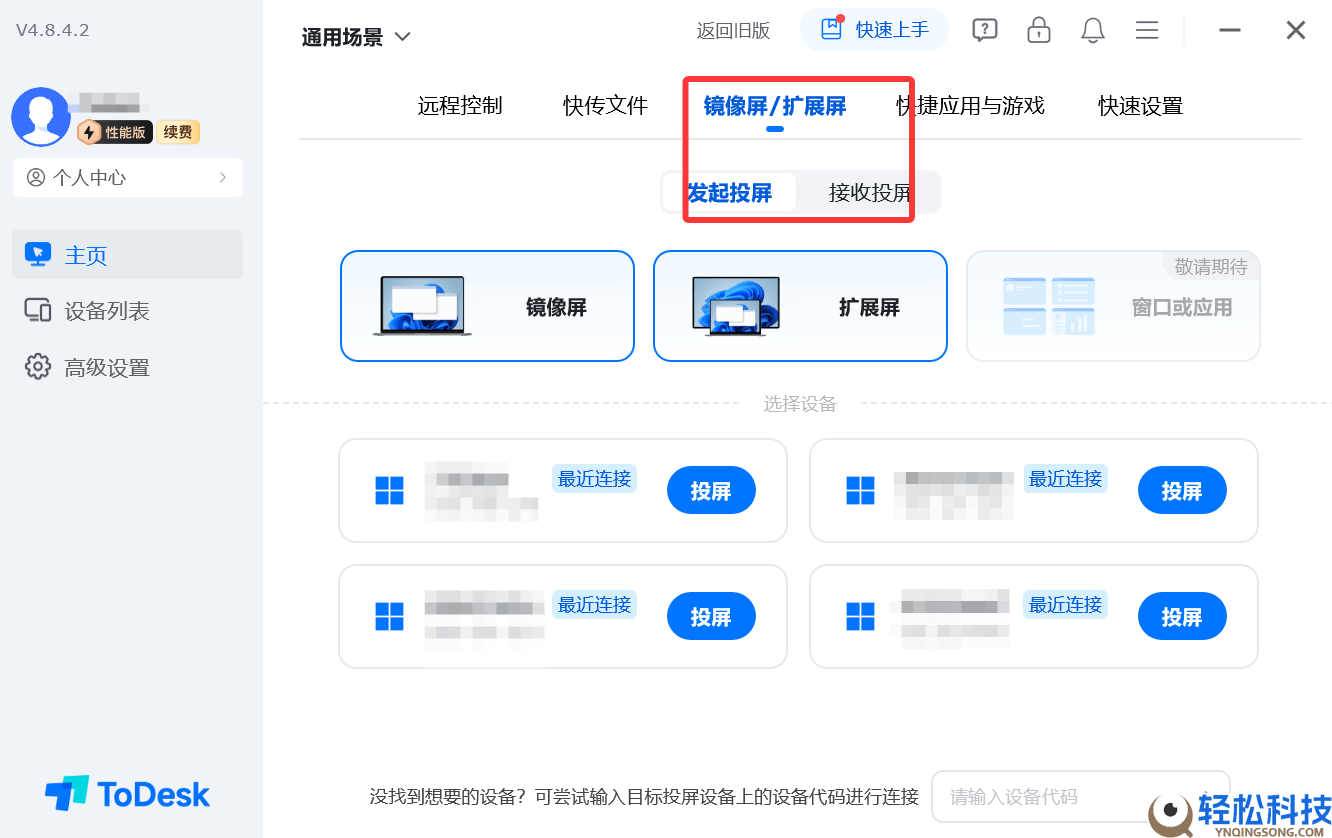Click the V4.8.4.2 version text
The width and height of the screenshot is (1332, 838).
pos(53,30)
